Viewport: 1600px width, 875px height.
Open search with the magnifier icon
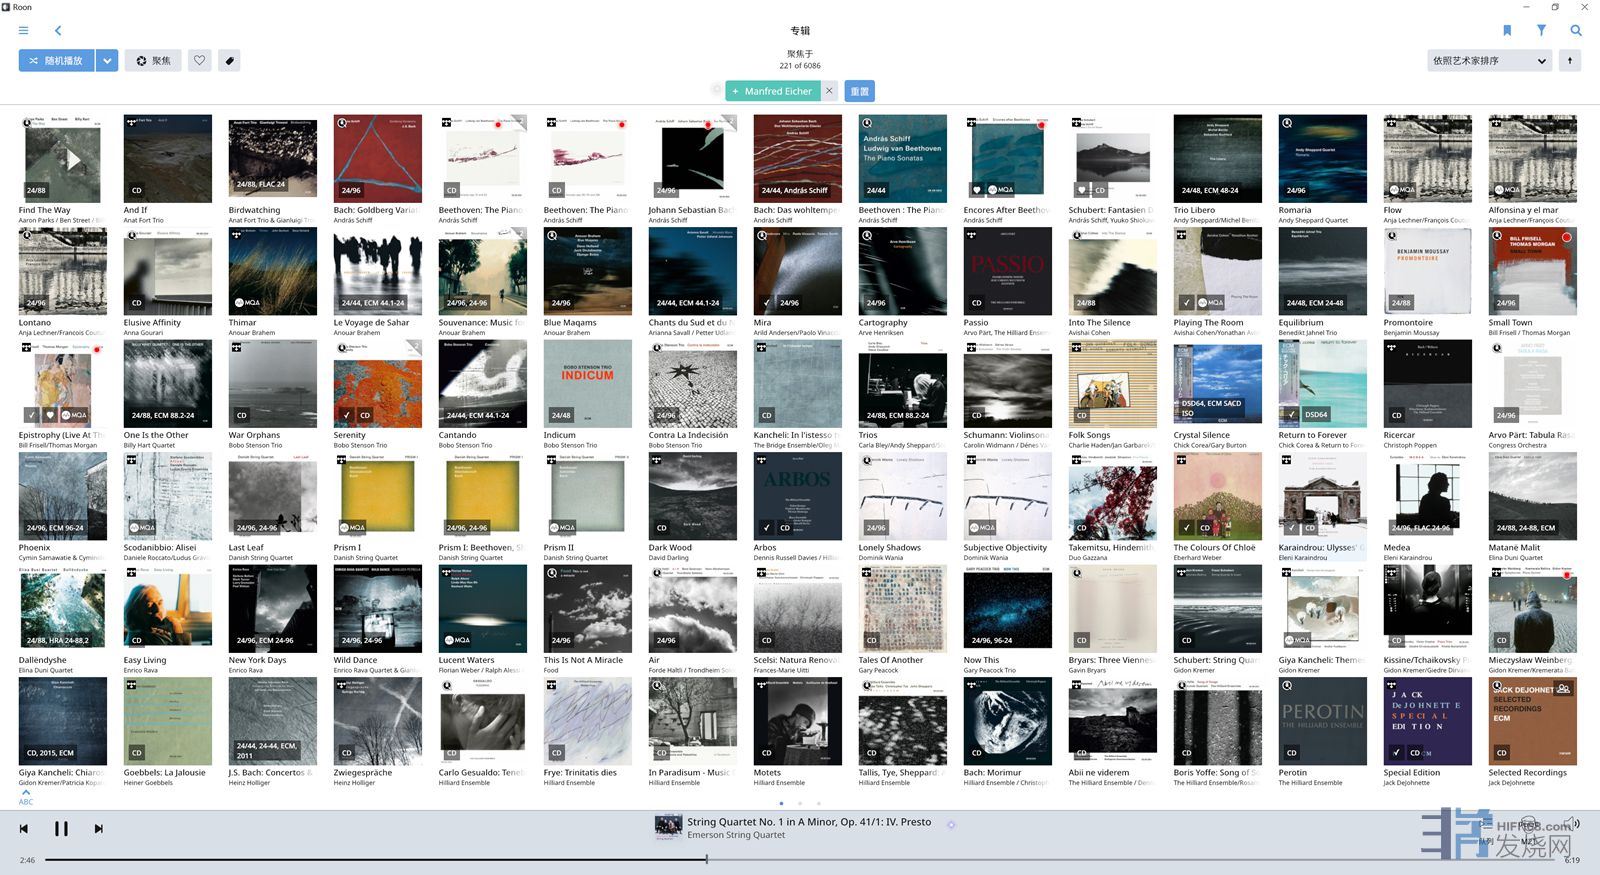point(1576,31)
